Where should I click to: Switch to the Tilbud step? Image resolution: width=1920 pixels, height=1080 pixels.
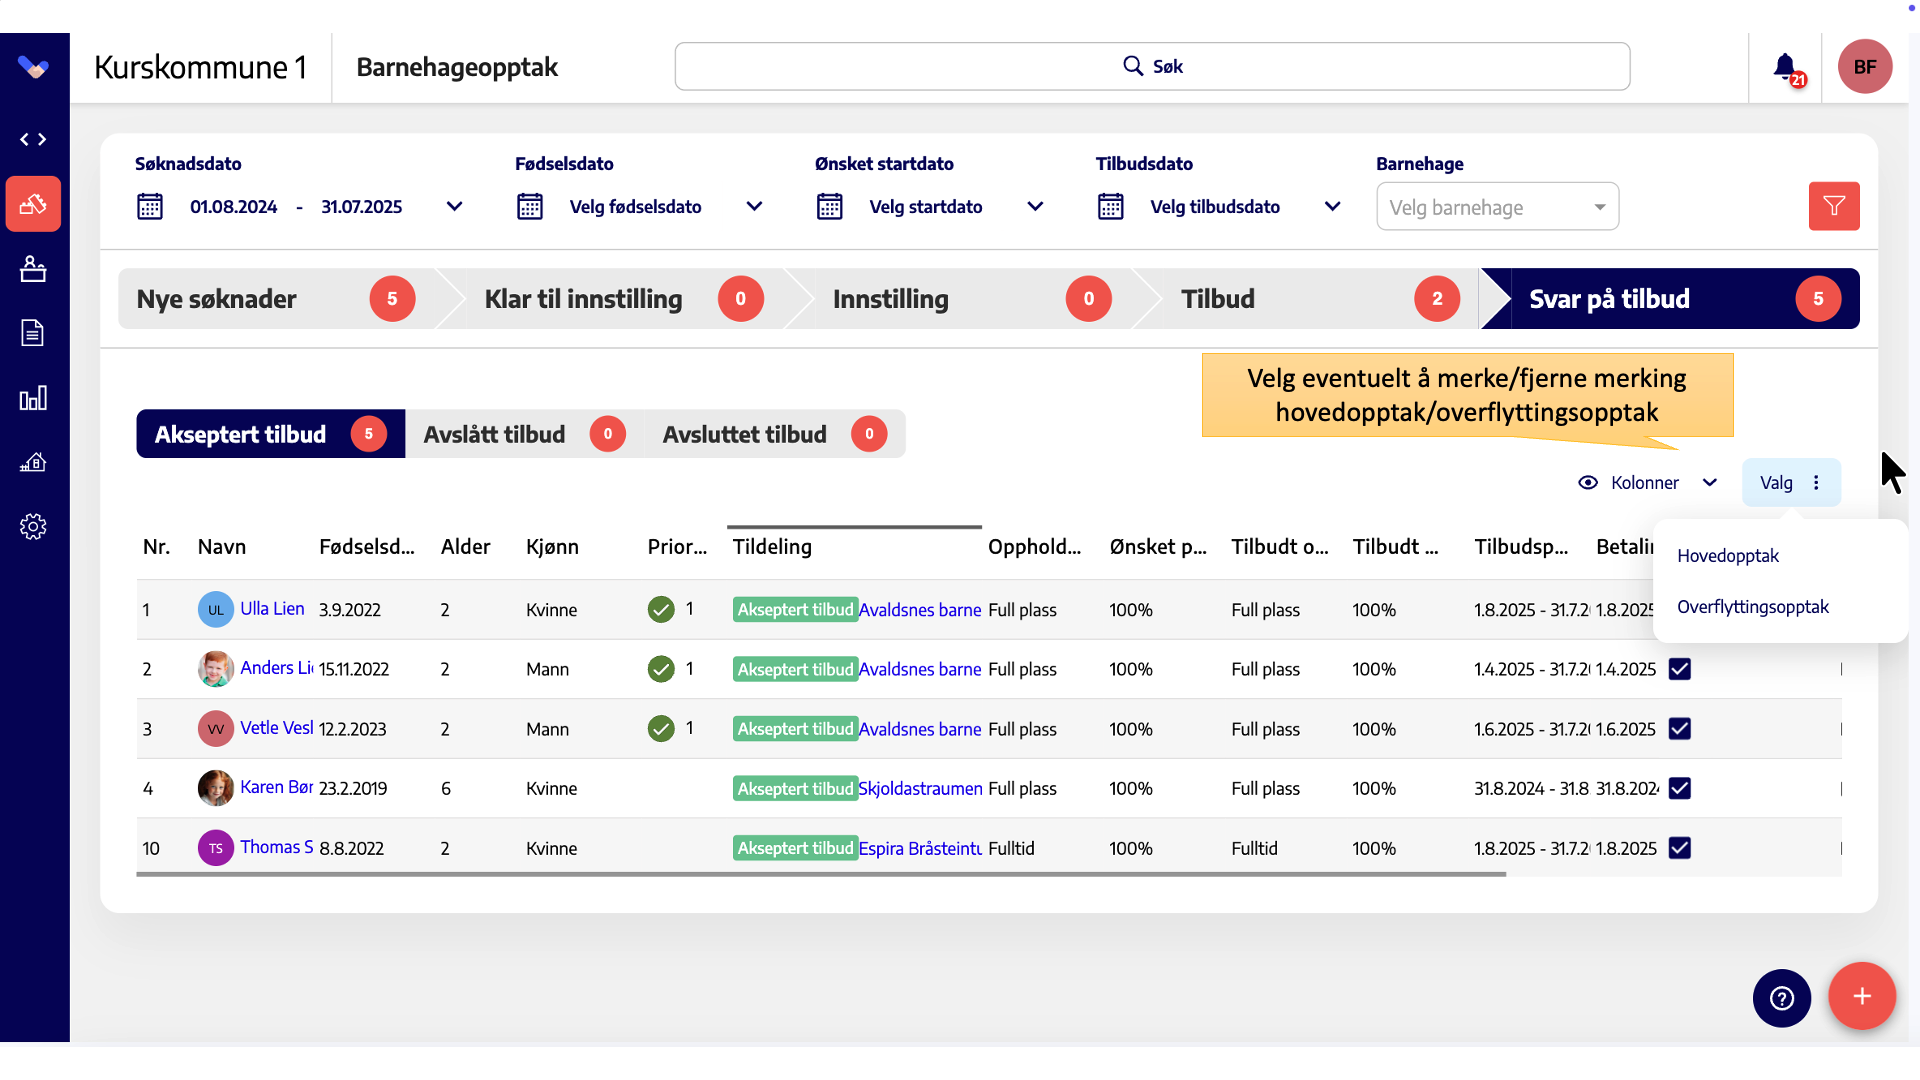point(1320,299)
